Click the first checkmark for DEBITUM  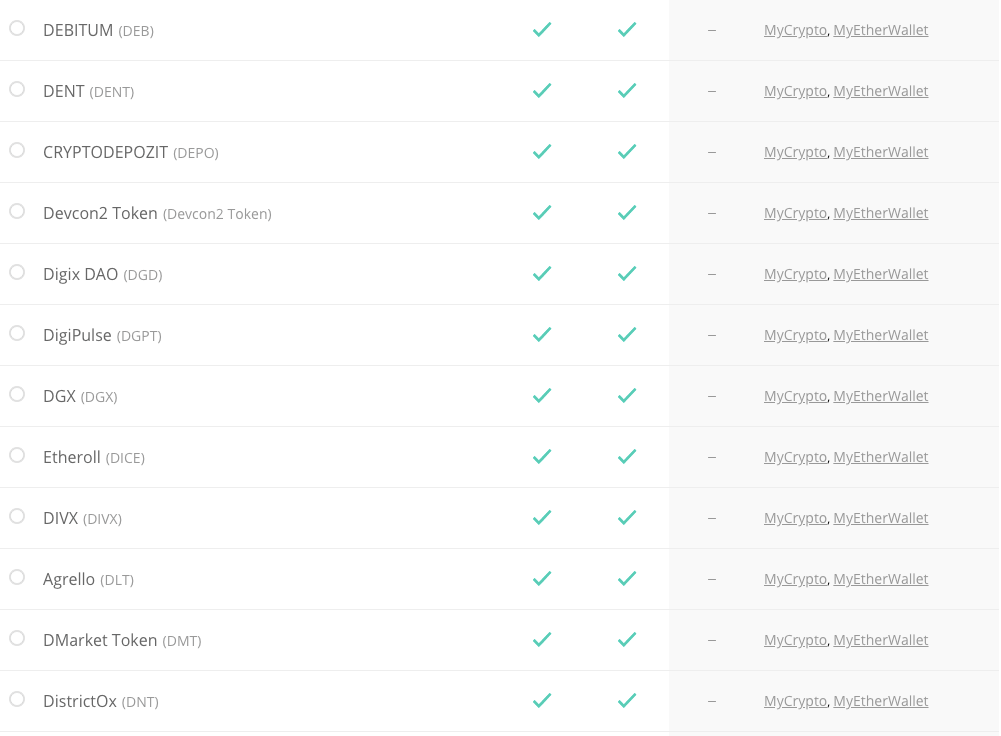tap(542, 30)
